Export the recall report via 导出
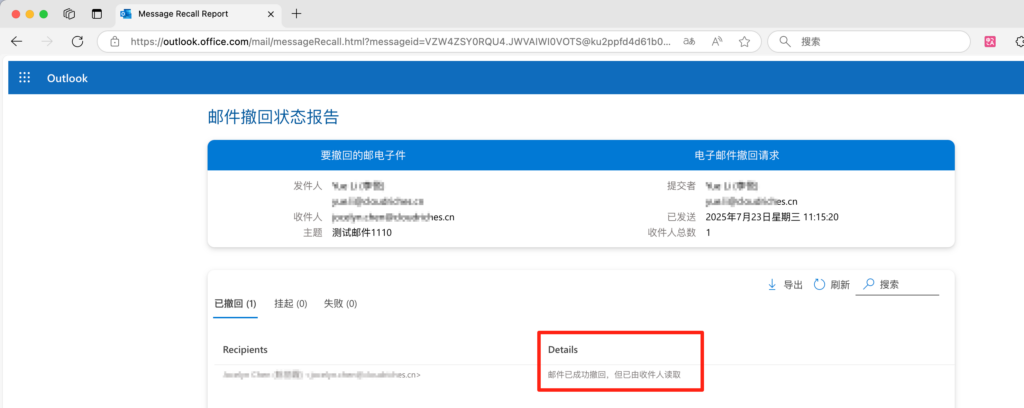Viewport: 1024px width, 408px height. (x=785, y=285)
